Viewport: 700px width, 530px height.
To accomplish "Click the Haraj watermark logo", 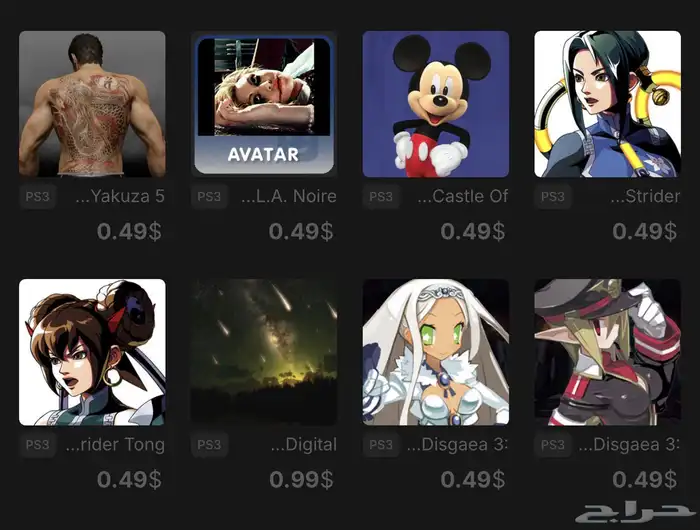I will (x=635, y=513).
